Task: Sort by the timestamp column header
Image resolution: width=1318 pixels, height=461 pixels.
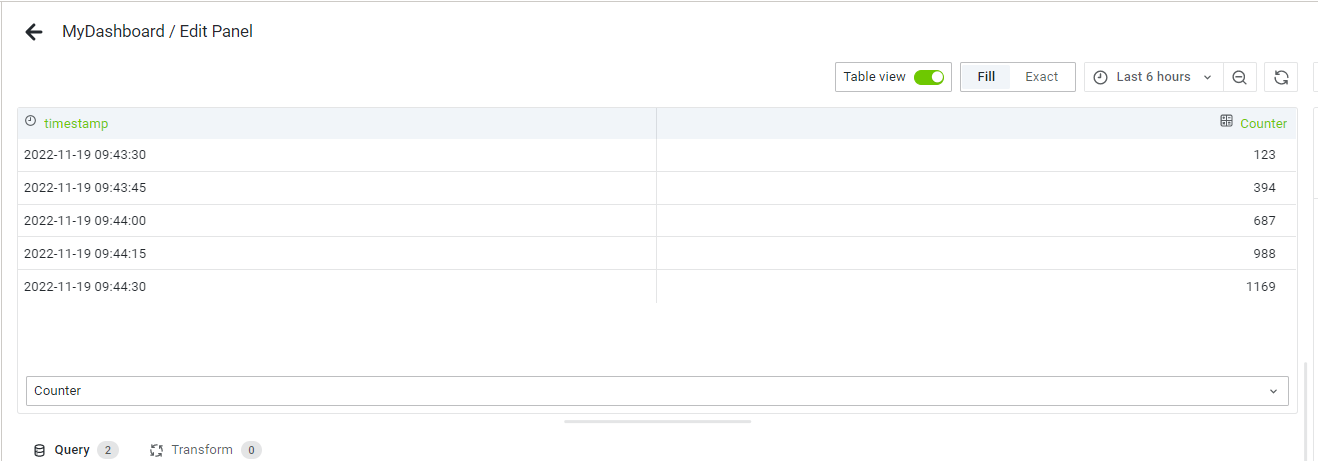Action: click(x=76, y=123)
